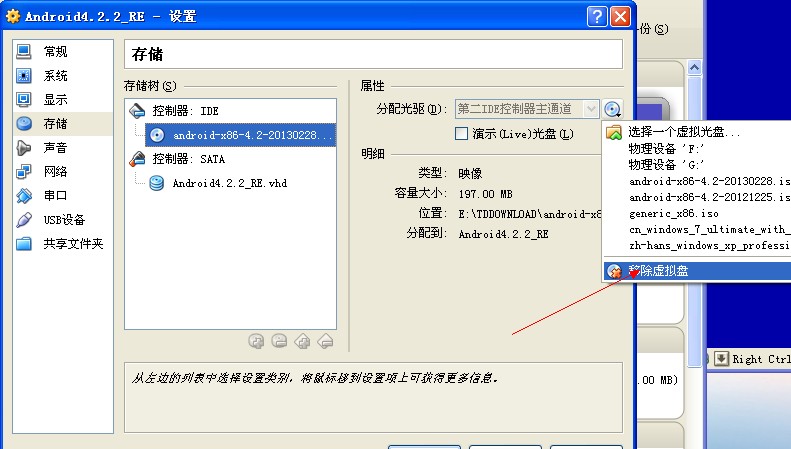Open the 第二IDE控制器主通道 drive dropdown
The image size is (791, 449).
point(527,109)
